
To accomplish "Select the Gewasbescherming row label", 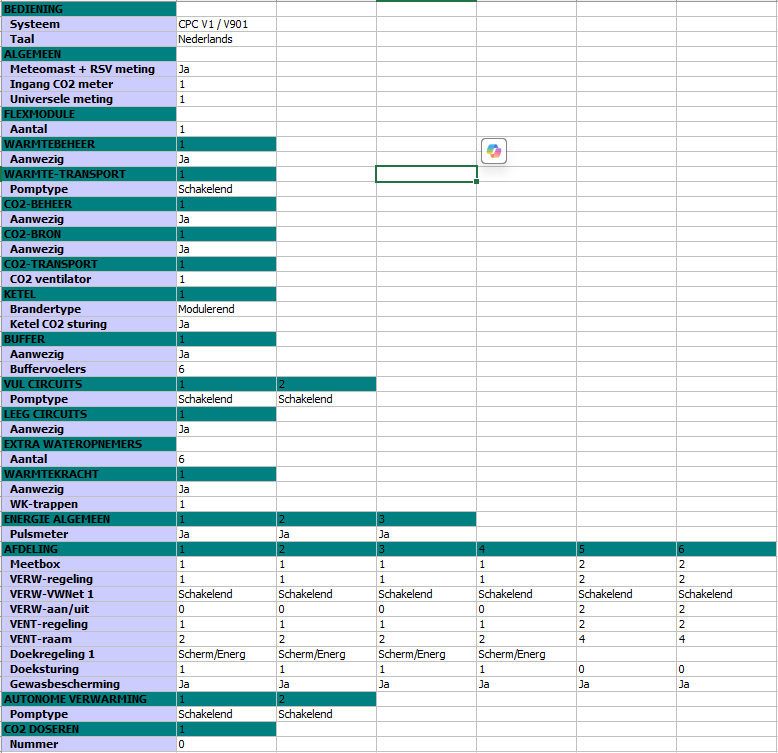I will click(88, 684).
